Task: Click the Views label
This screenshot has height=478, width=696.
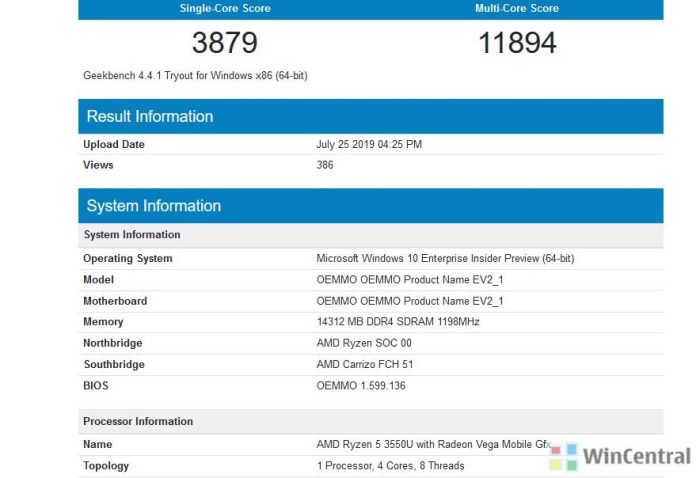Action: 98,165
